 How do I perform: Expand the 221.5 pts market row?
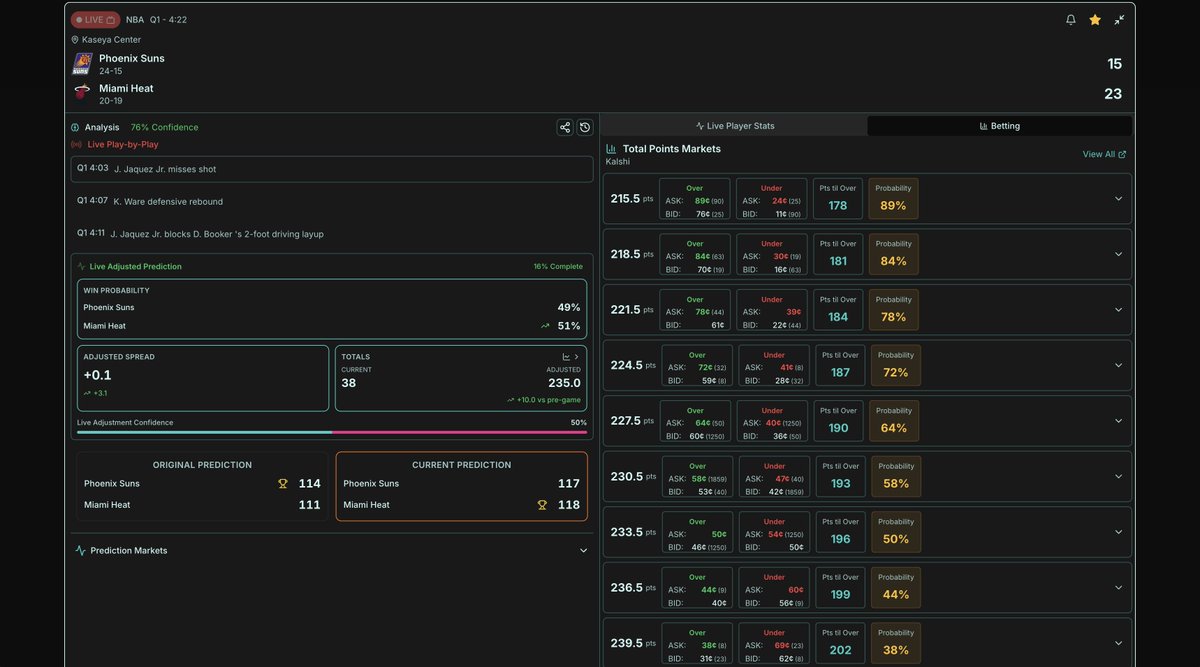pyautogui.click(x=1119, y=310)
